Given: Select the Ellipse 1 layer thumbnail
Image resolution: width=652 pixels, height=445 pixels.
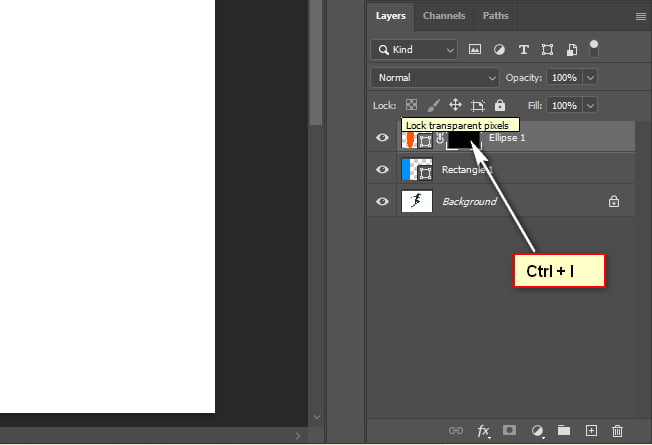Looking at the screenshot, I should pyautogui.click(x=417, y=139).
